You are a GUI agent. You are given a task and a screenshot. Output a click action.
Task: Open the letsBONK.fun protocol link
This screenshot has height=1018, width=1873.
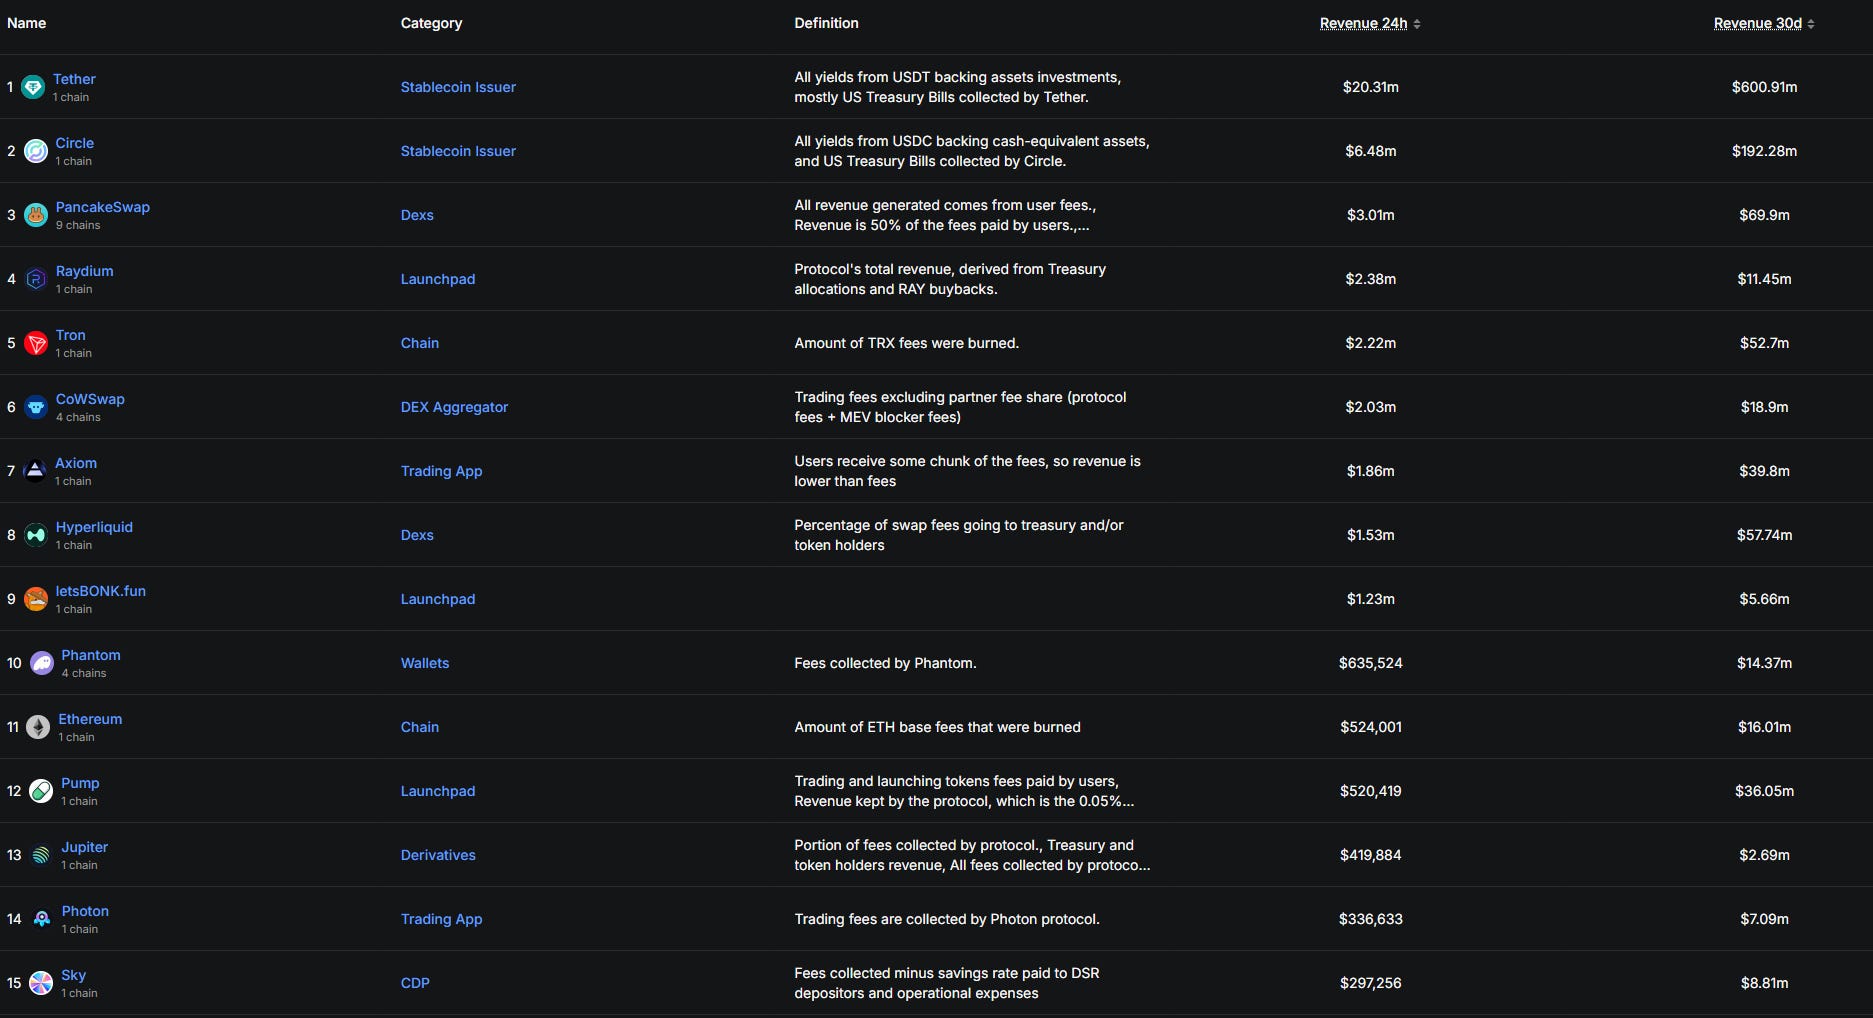tap(101, 591)
